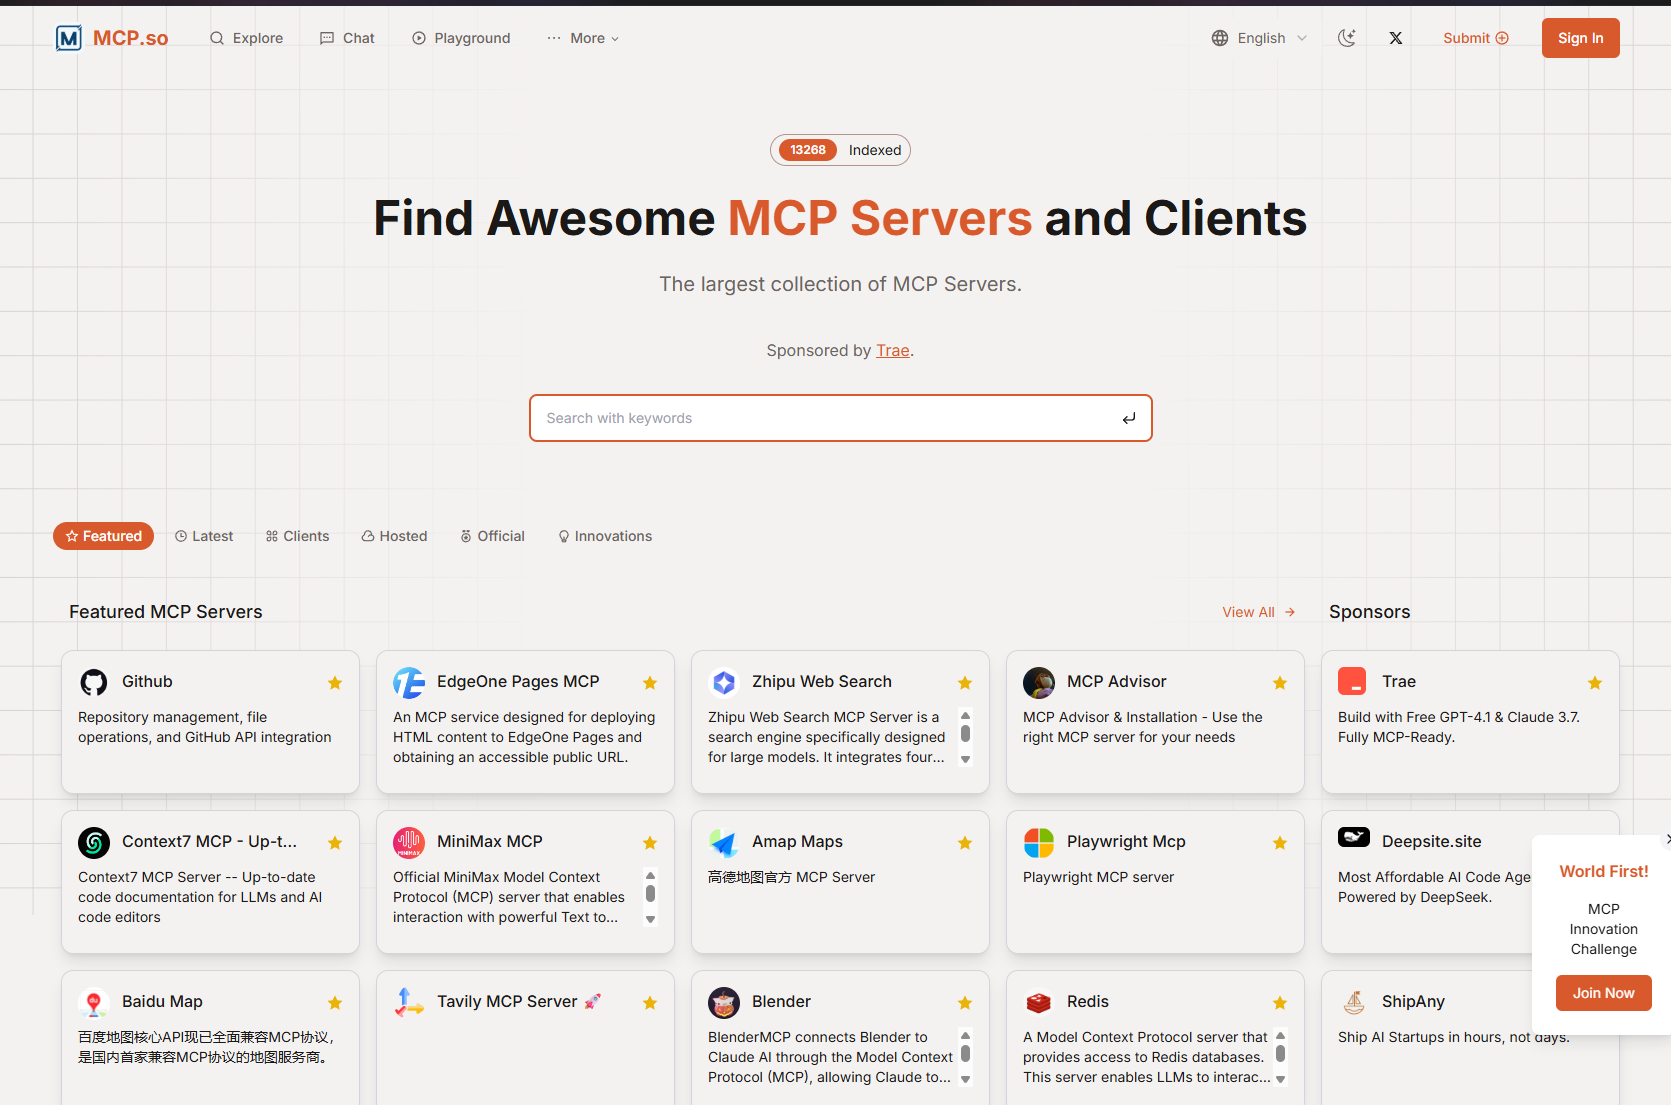Expand the More menu
This screenshot has height=1105, width=1671.
point(583,38)
